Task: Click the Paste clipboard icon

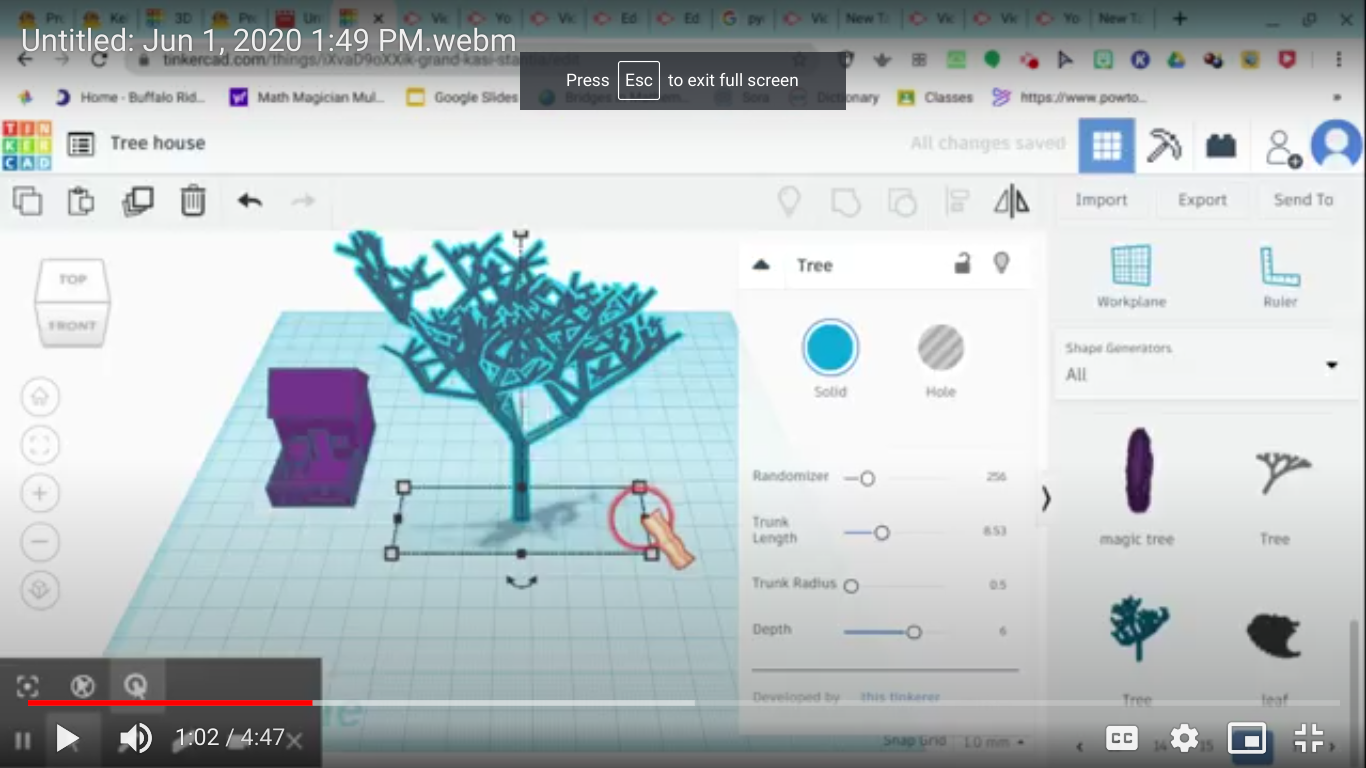Action: [81, 201]
